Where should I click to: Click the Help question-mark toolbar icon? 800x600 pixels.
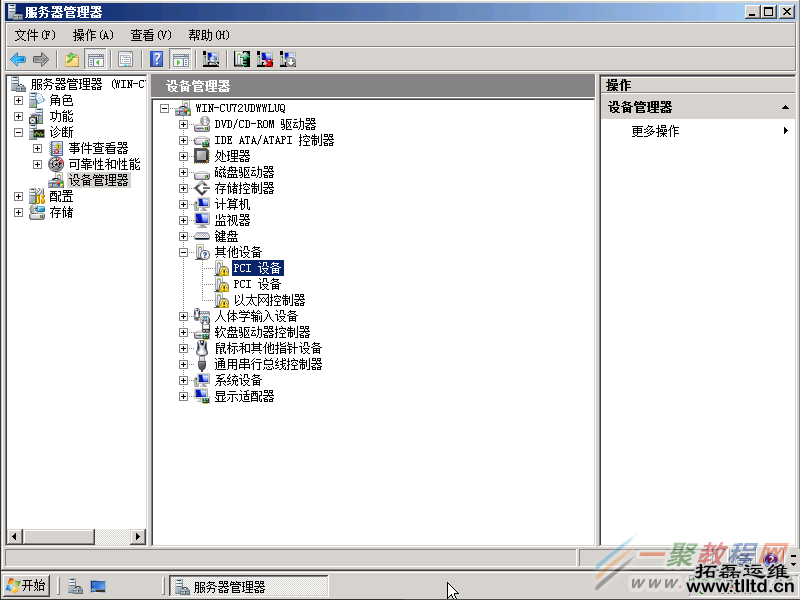click(x=155, y=58)
